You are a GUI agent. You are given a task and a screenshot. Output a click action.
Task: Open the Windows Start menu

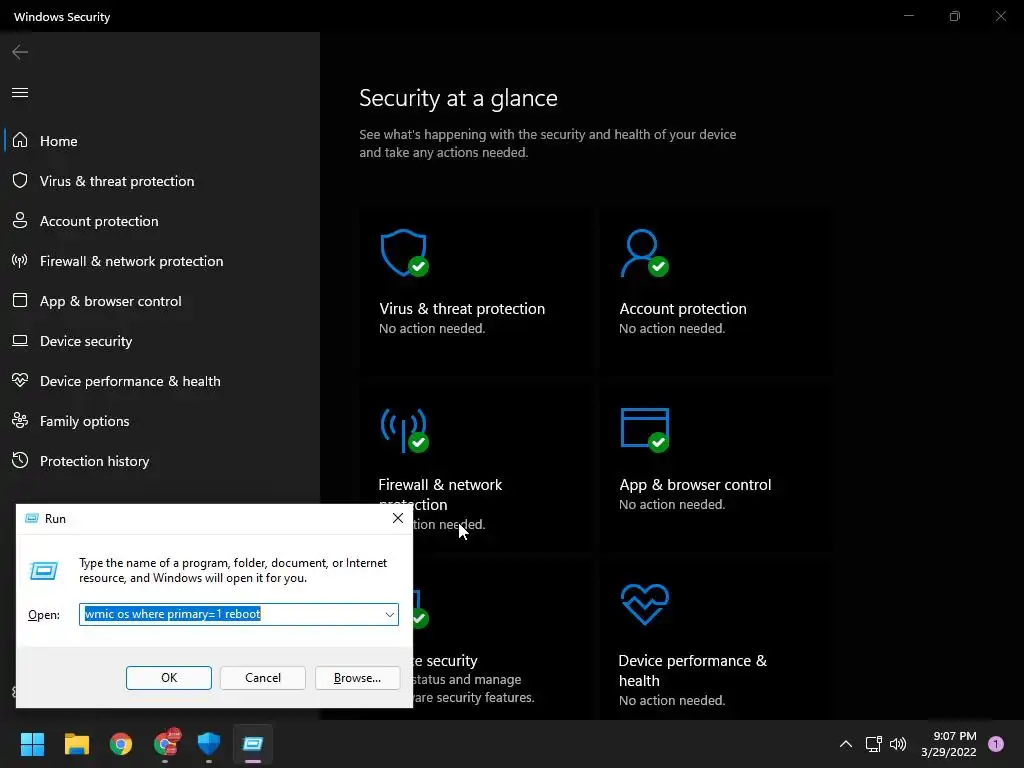(32, 744)
